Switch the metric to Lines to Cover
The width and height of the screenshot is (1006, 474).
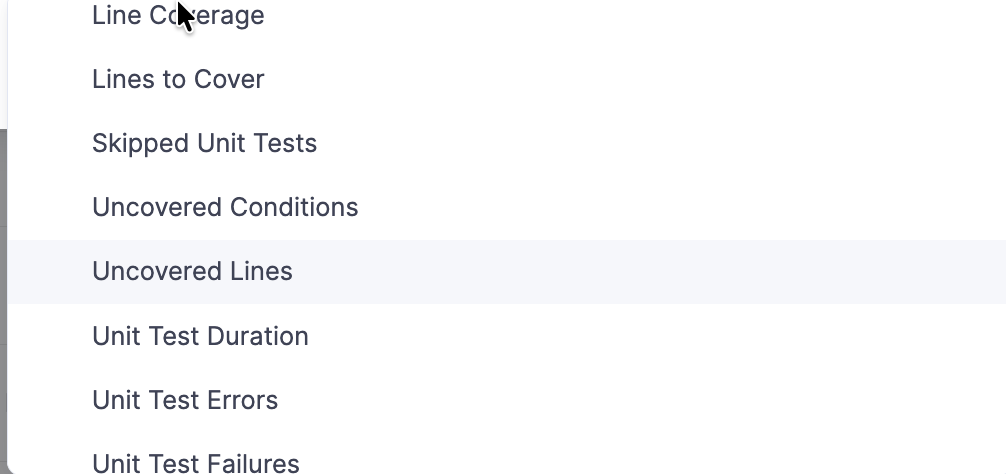click(178, 80)
